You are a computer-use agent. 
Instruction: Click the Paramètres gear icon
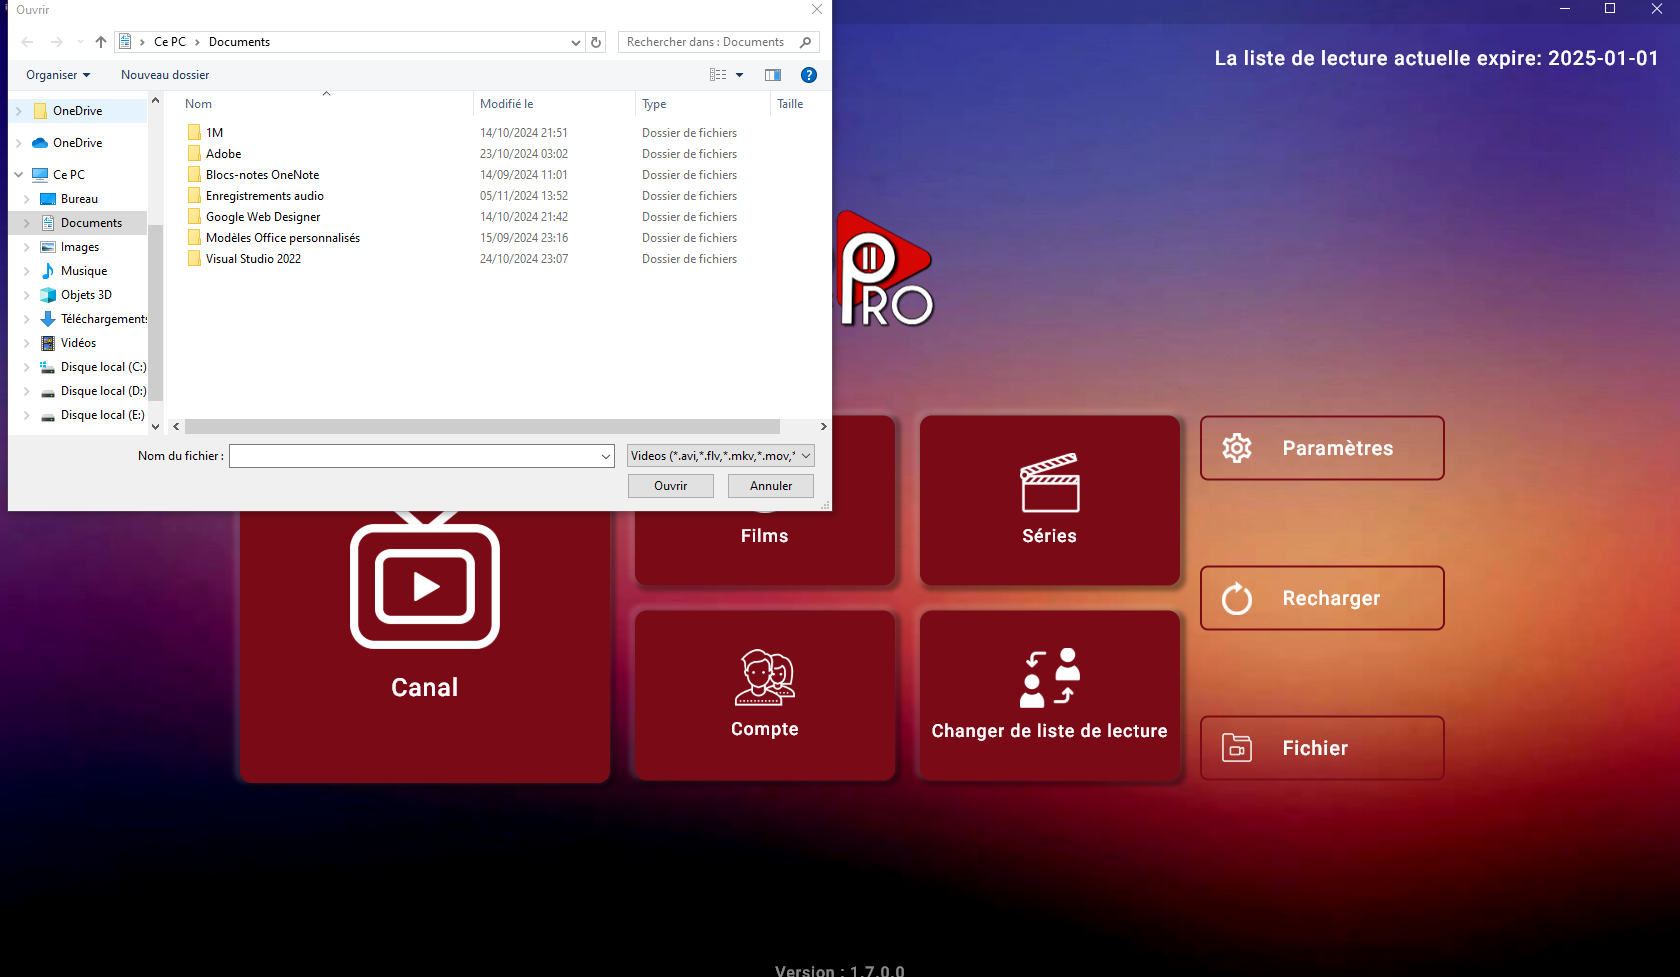tap(1237, 448)
